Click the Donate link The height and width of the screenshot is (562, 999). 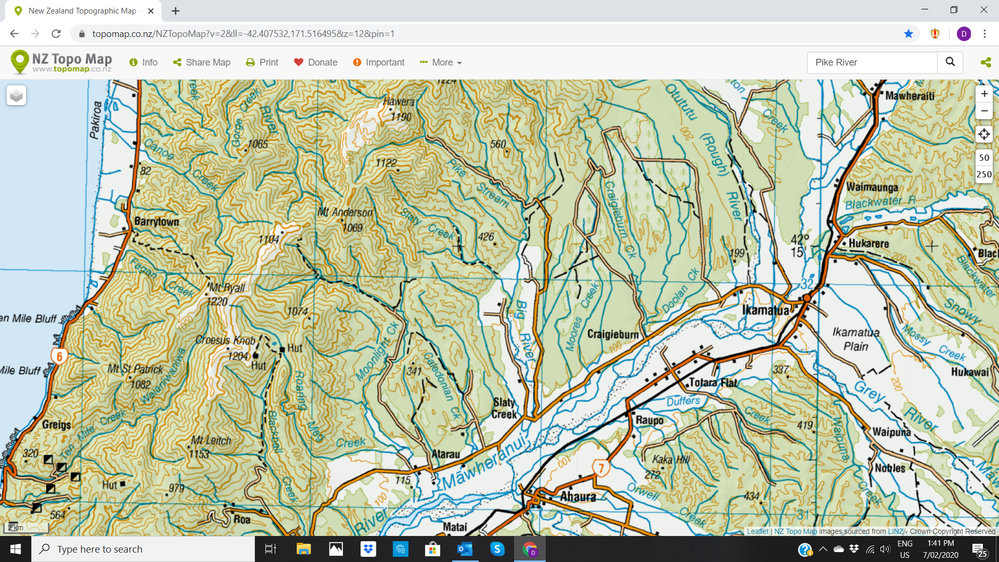point(315,62)
